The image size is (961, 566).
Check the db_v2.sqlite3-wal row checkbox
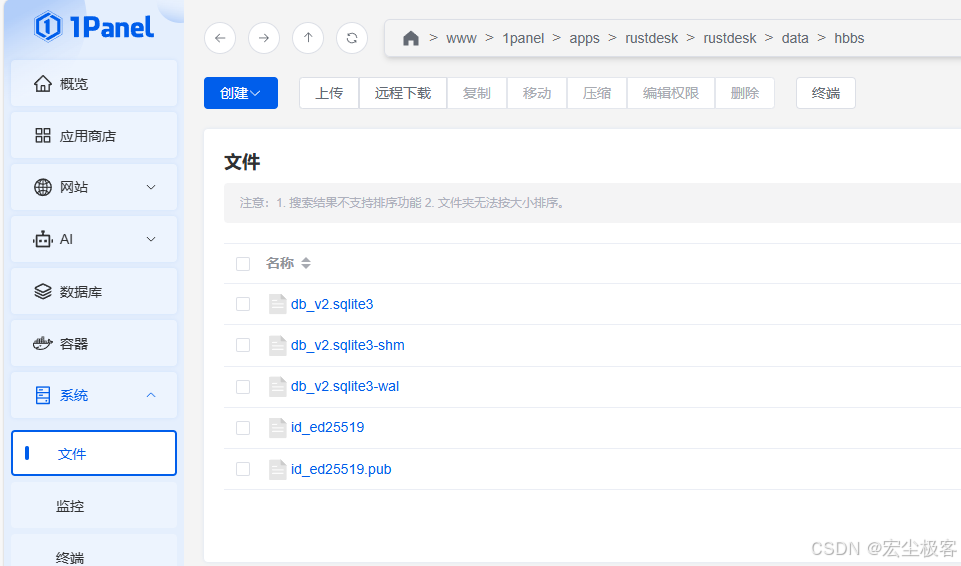point(243,387)
